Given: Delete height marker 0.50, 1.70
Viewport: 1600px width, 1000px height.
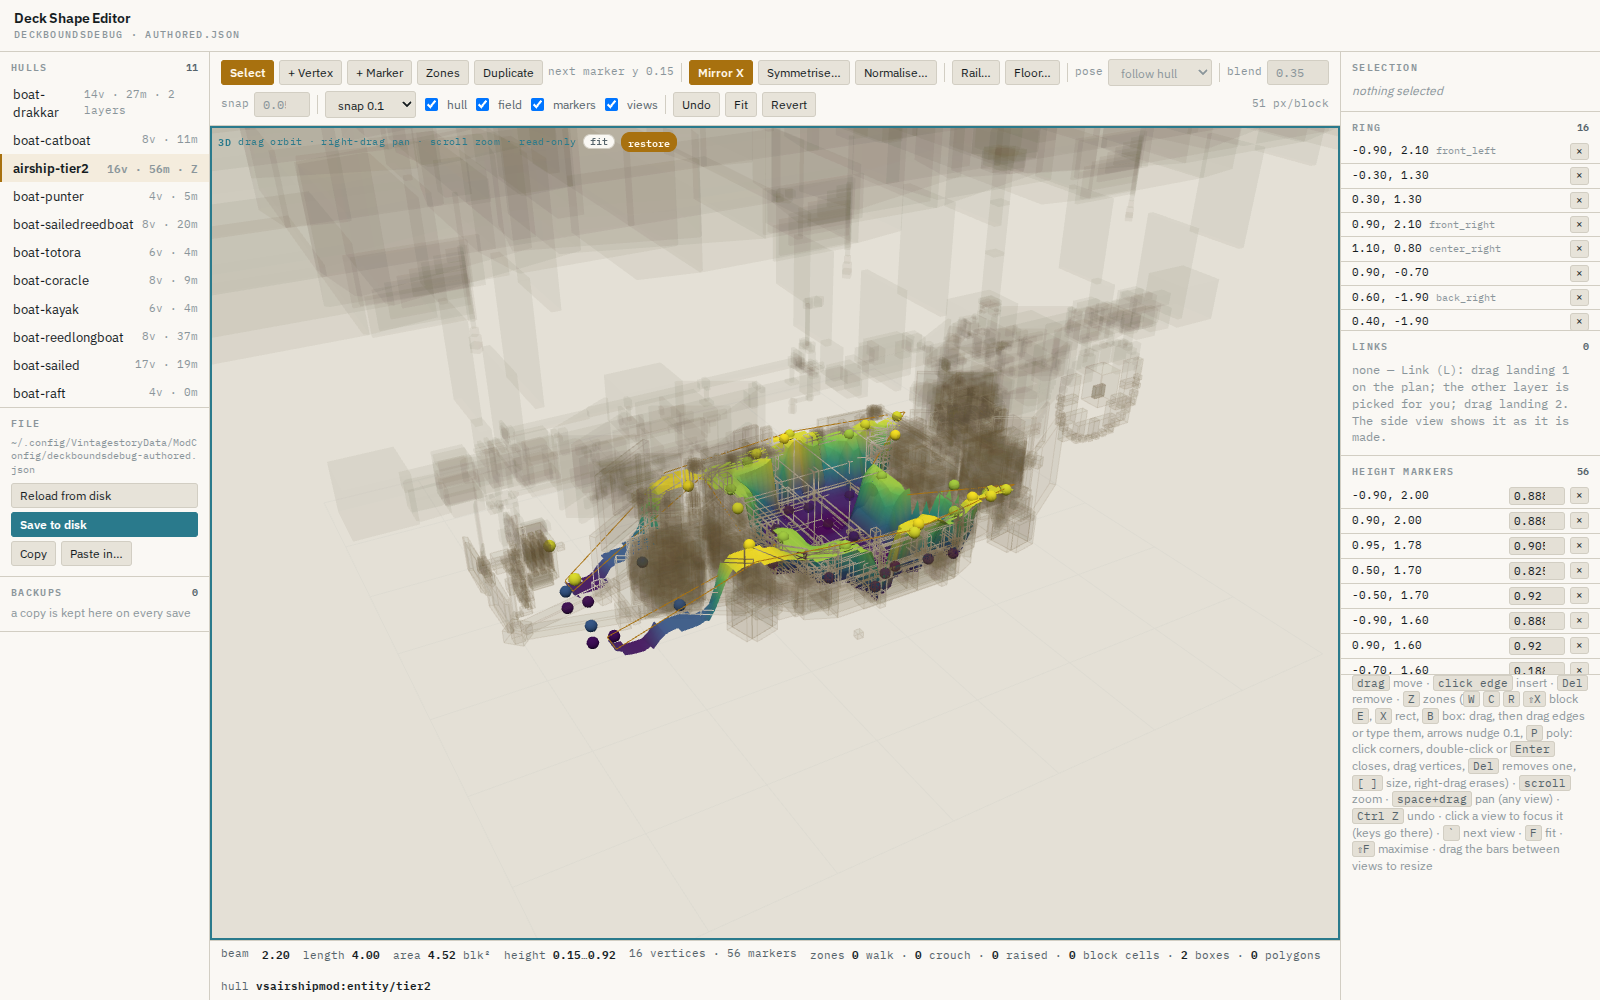Looking at the screenshot, I should tap(1579, 571).
